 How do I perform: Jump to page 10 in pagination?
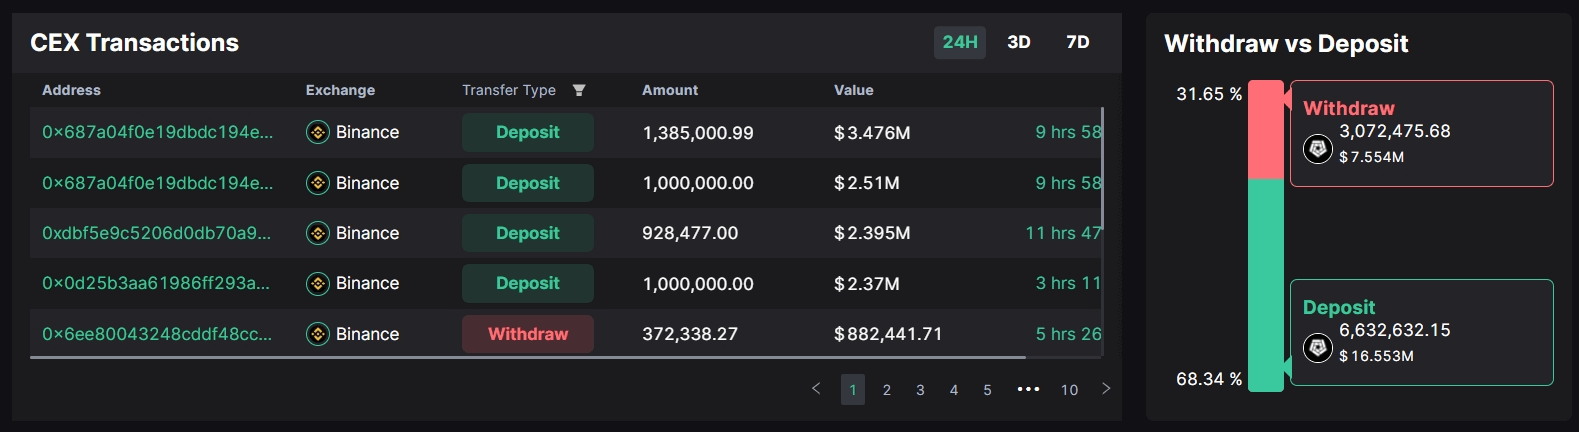pos(1069,390)
